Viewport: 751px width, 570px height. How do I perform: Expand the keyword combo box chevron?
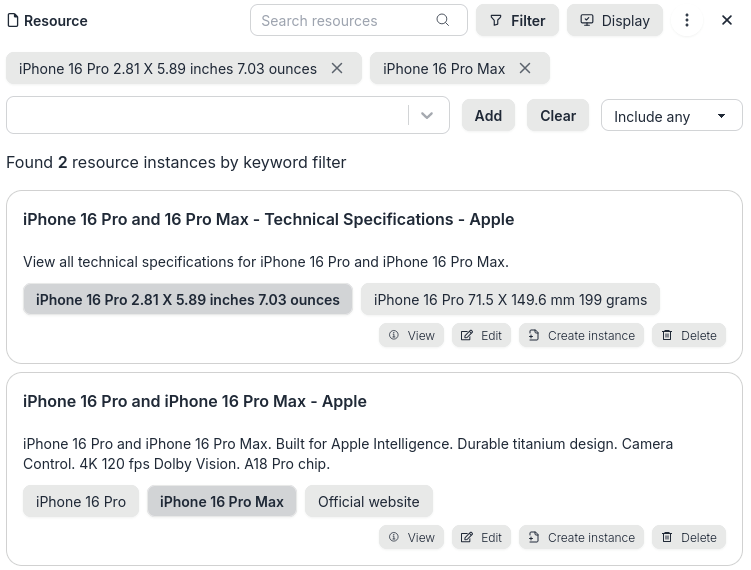coord(427,115)
